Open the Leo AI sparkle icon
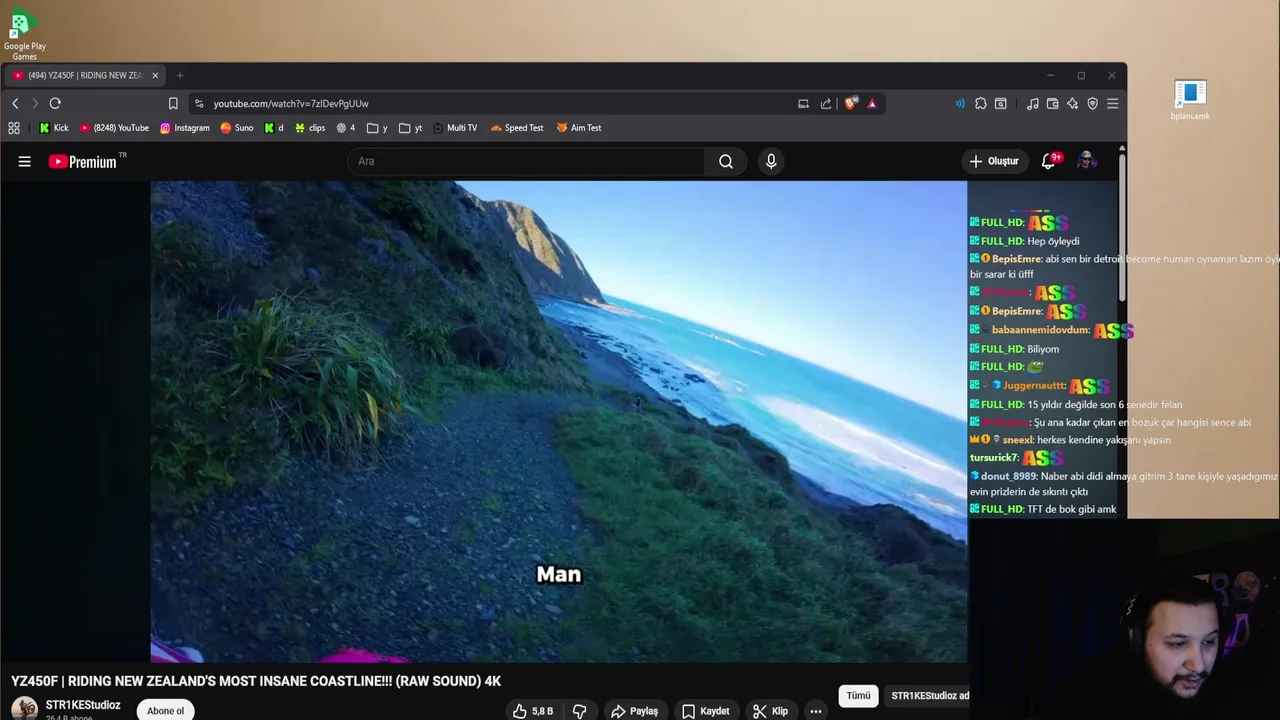Viewport: 1280px width, 720px height. [x=1072, y=103]
